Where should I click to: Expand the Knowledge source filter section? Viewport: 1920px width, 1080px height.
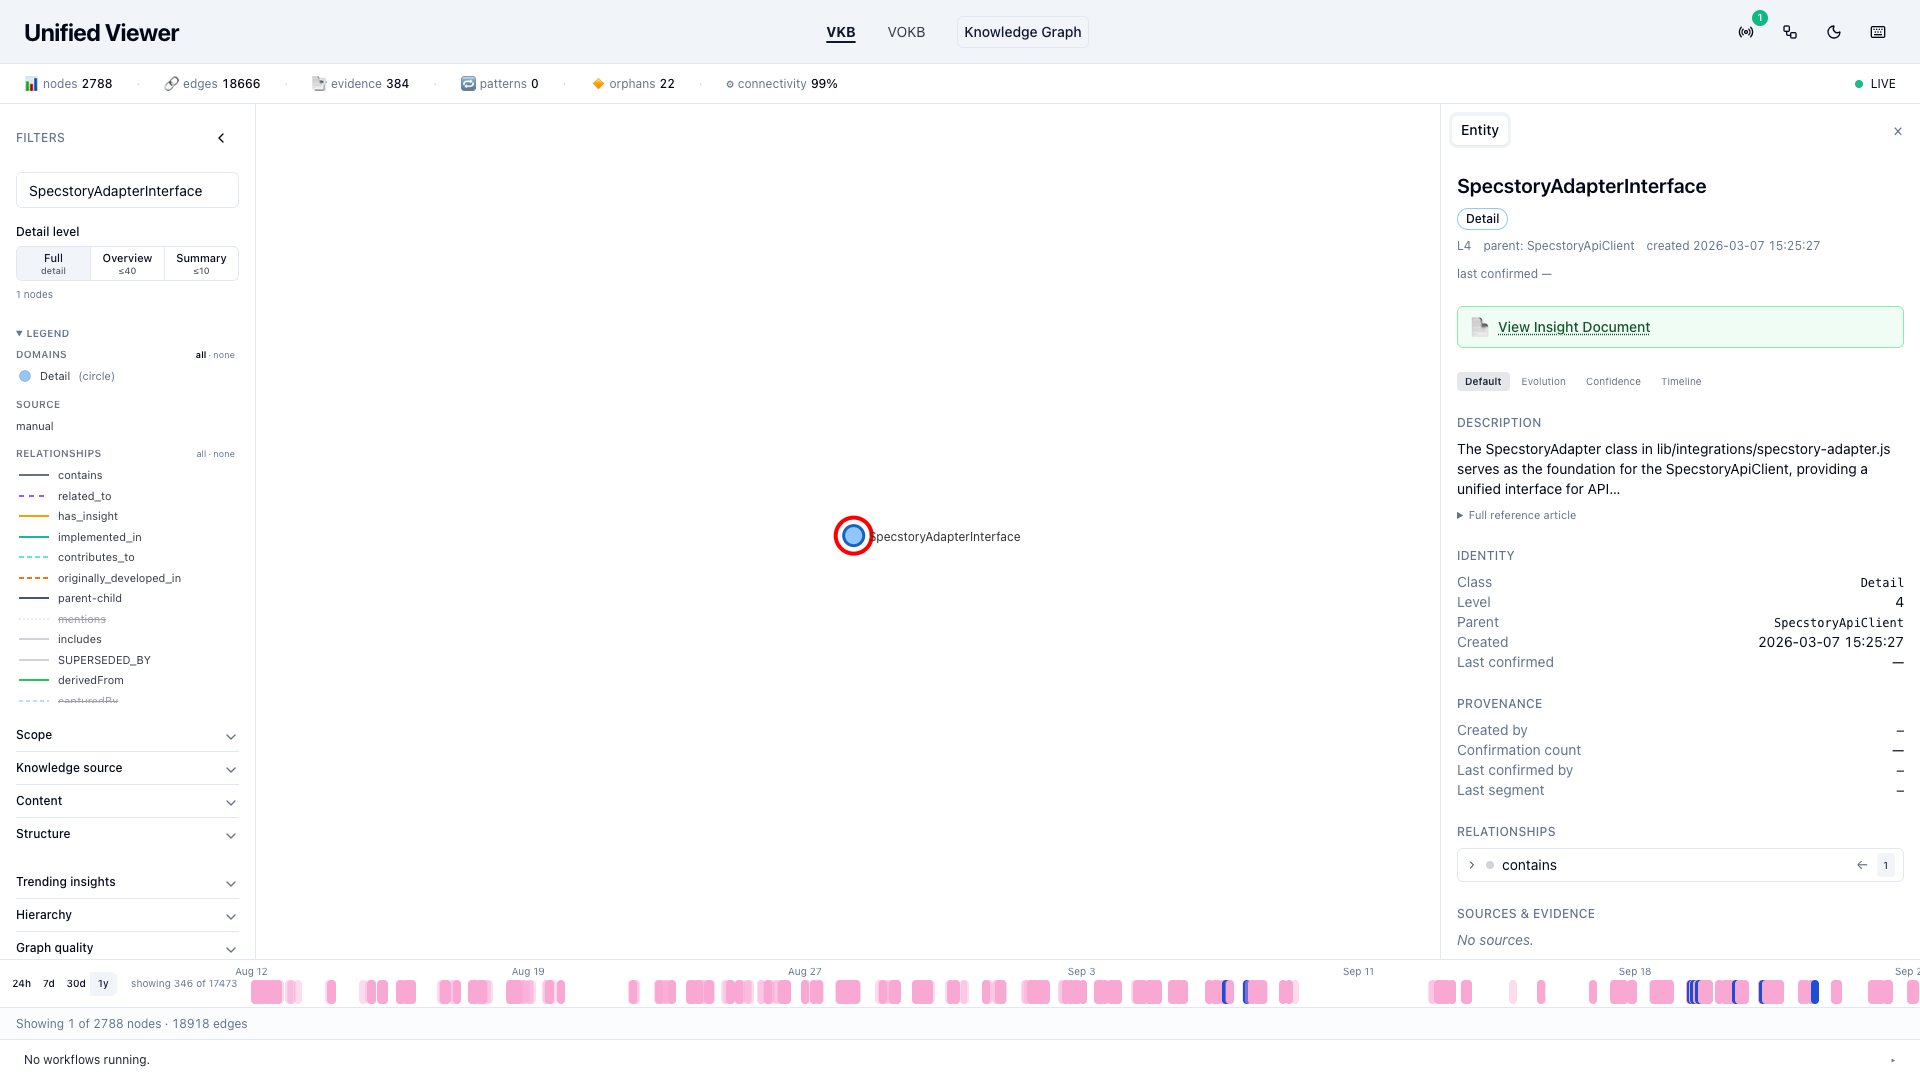pos(127,768)
